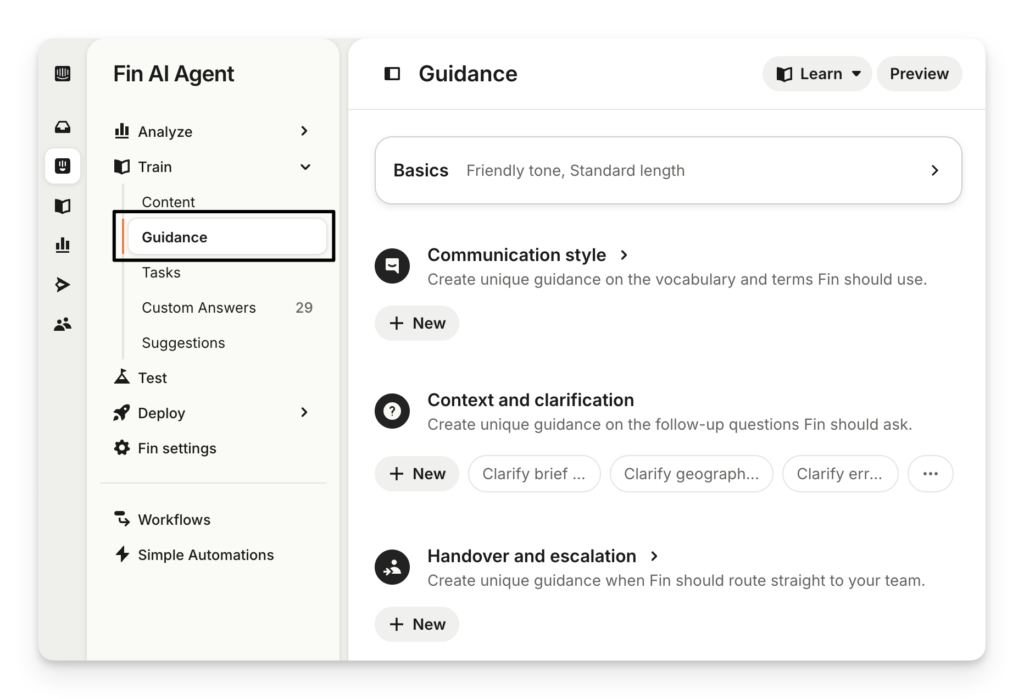Click the Handover and escalation person icon

(x=392, y=567)
